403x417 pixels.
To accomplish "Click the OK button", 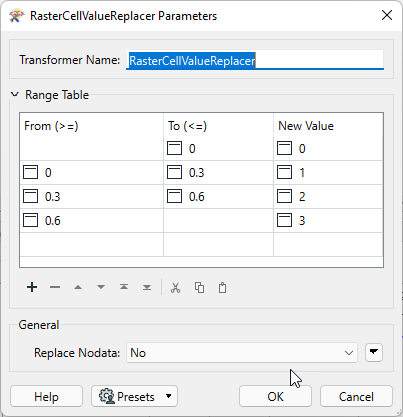I will click(275, 396).
